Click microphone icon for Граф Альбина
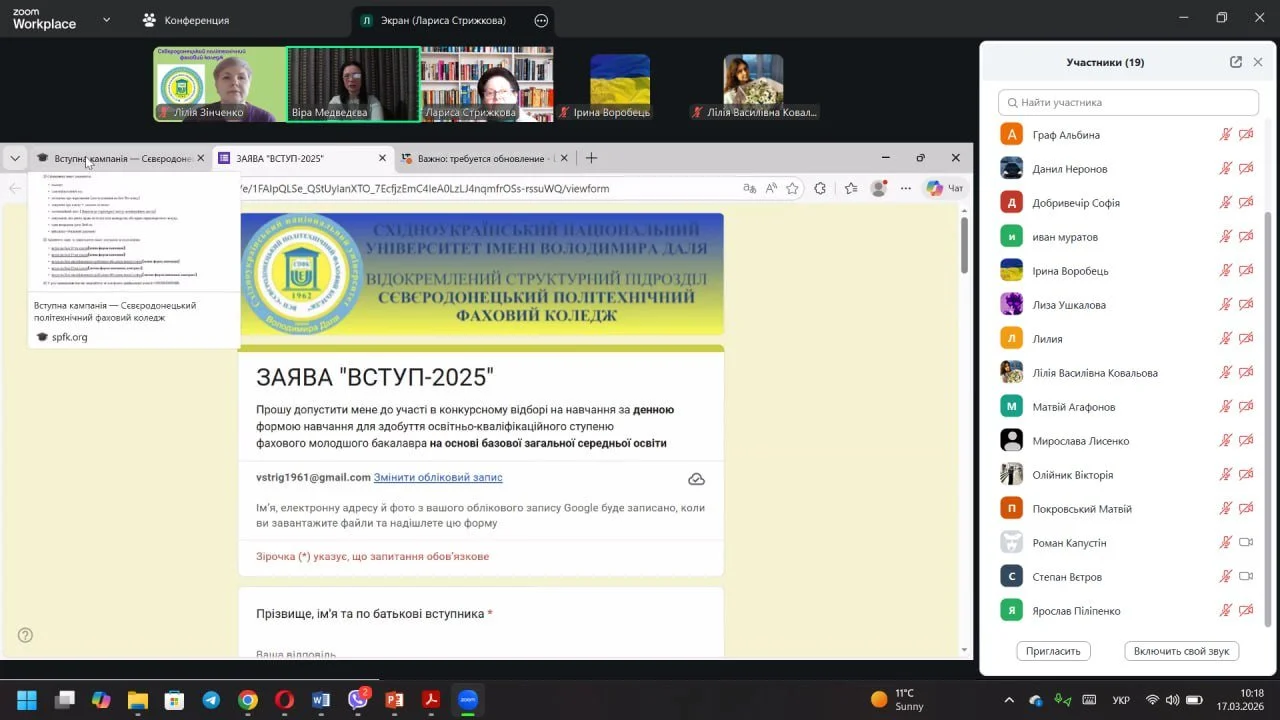Screen dimensions: 1280x720 pos(1225,135)
